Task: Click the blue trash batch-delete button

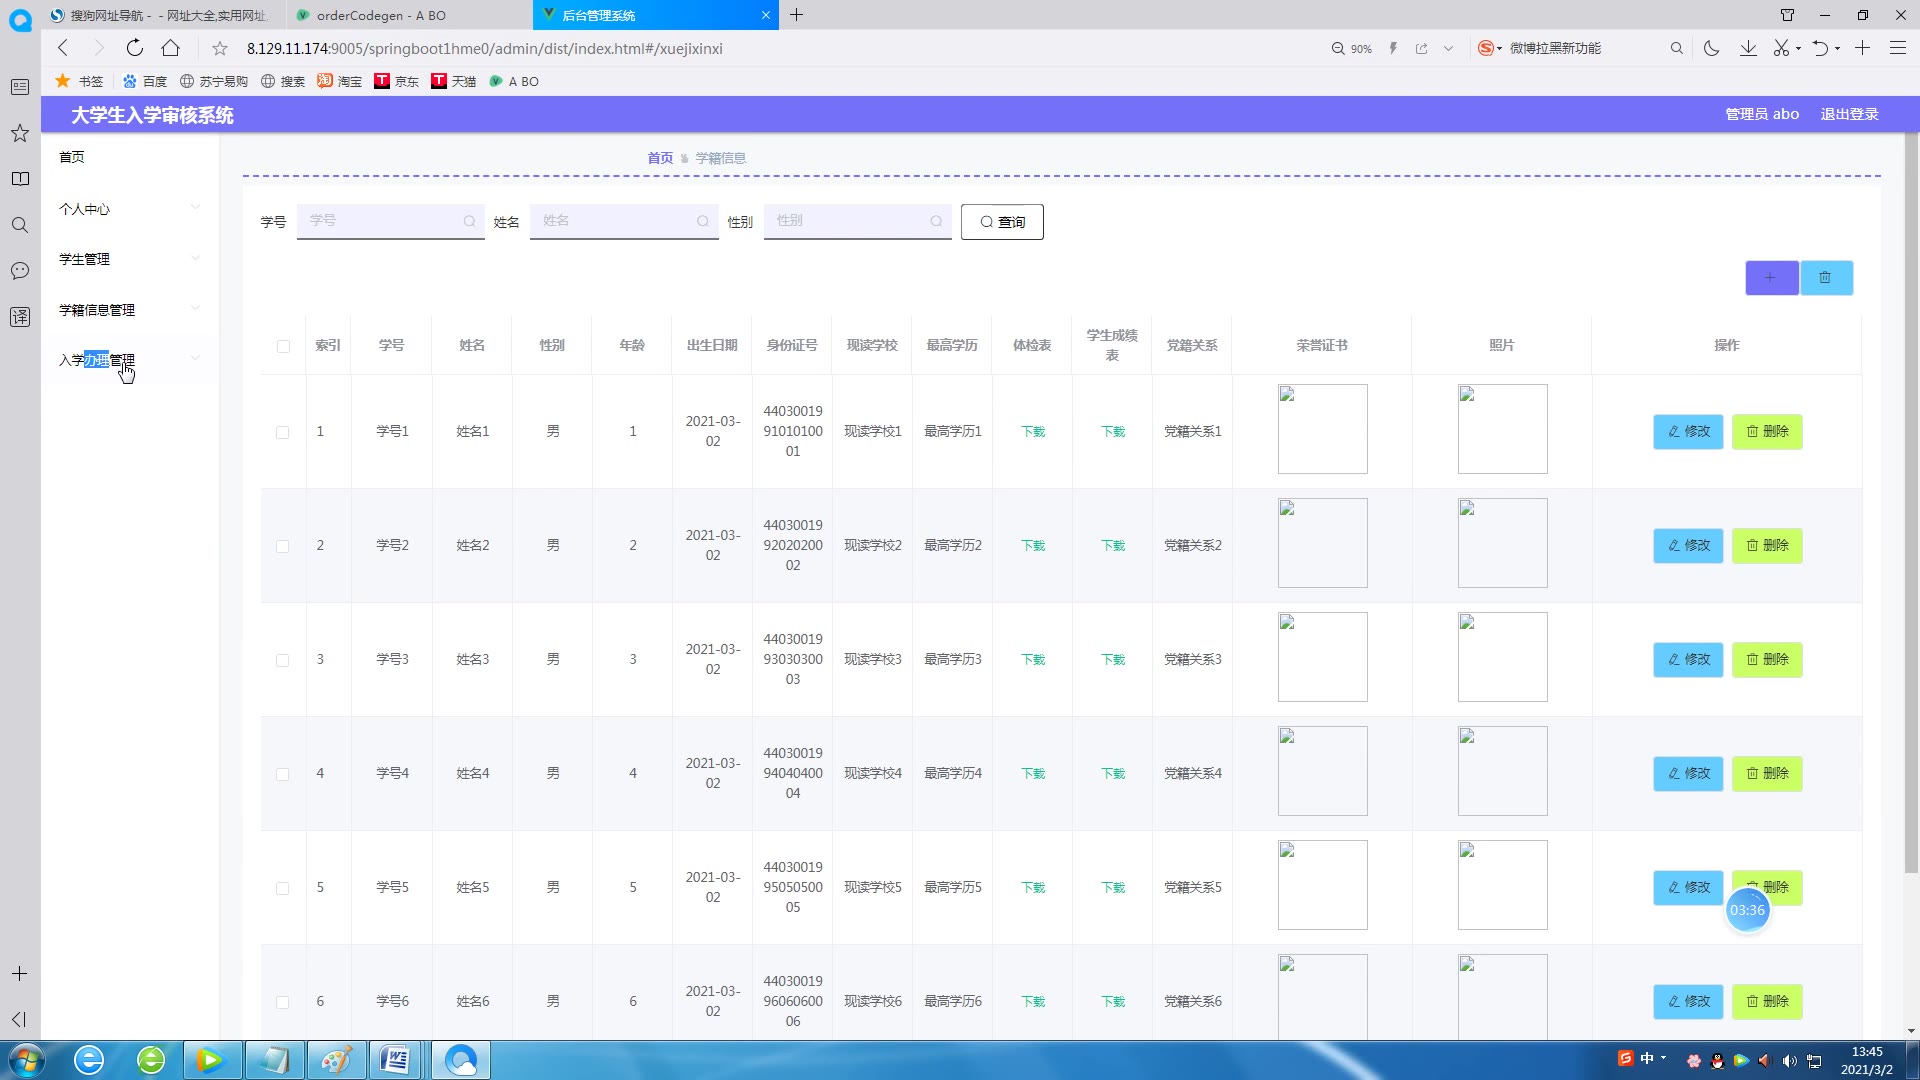Action: tap(1826, 278)
